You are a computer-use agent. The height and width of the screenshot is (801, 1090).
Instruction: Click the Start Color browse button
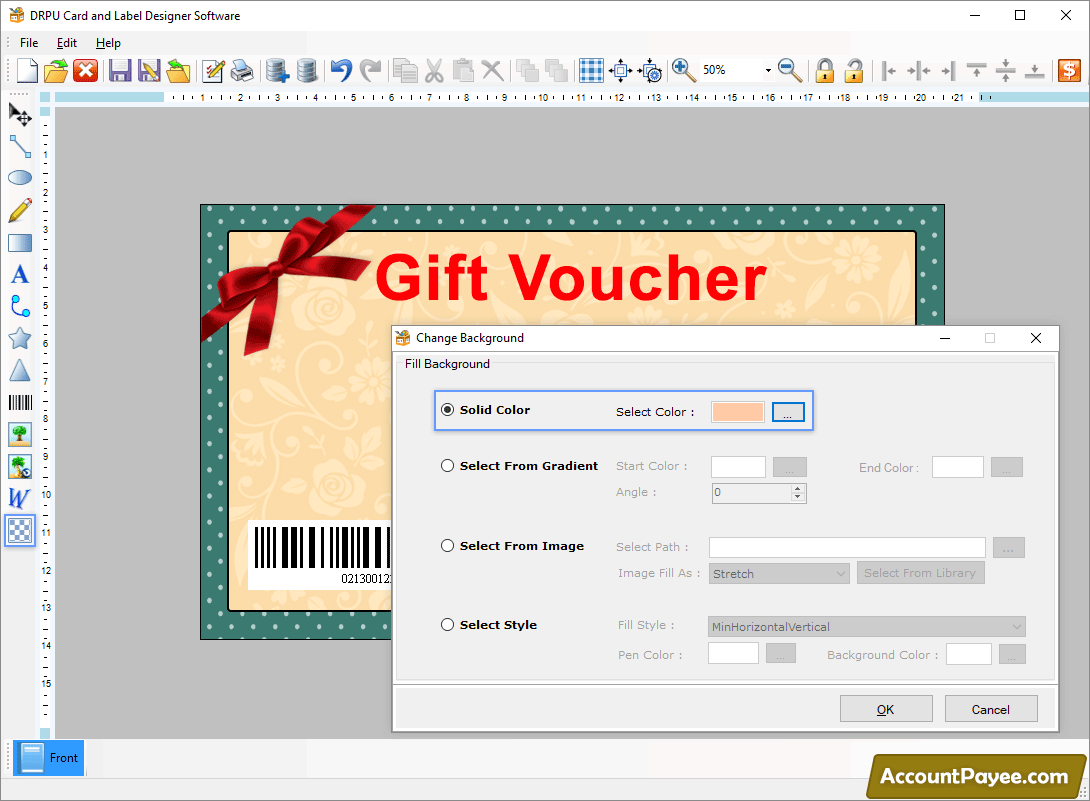click(x=790, y=467)
